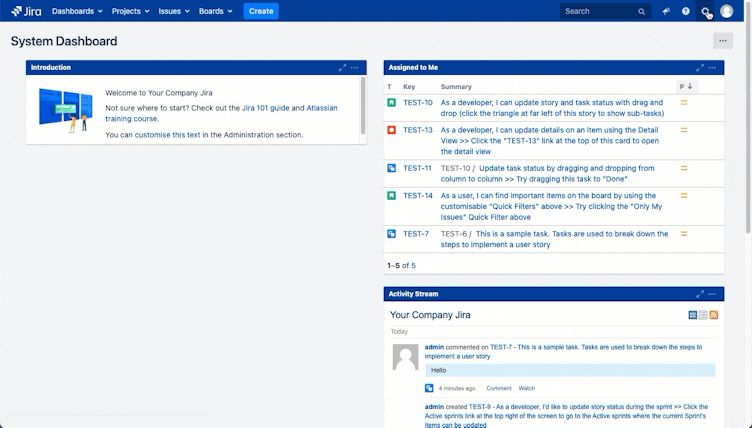Image resolution: width=752 pixels, height=428 pixels.
Task: Open TEST-14 summary about Quick Filters
Action: tap(552, 206)
